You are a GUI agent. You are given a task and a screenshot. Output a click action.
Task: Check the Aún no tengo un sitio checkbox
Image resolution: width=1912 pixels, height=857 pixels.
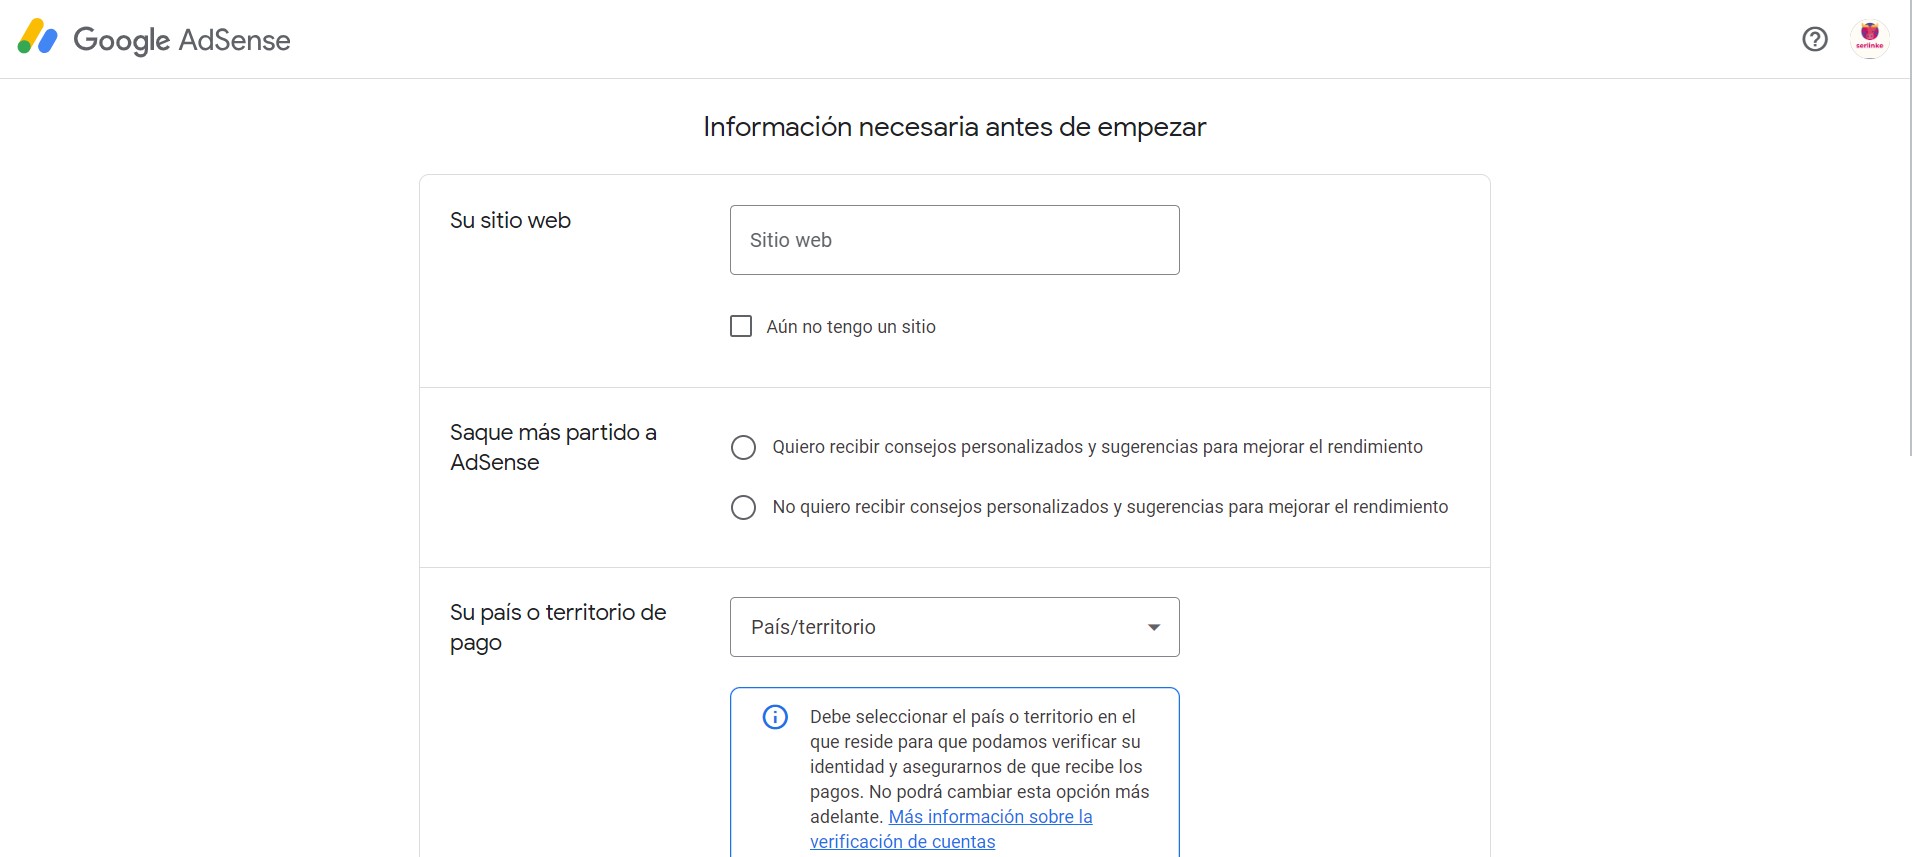tap(741, 326)
